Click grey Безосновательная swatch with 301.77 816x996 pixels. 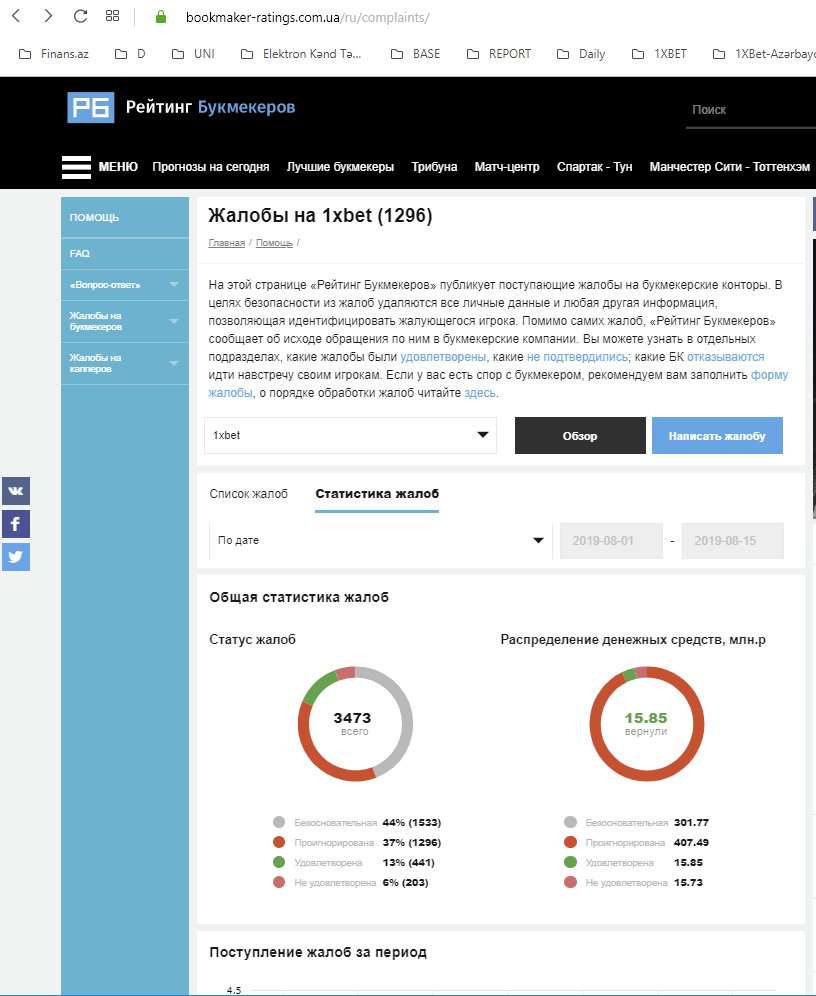pyautogui.click(x=570, y=822)
